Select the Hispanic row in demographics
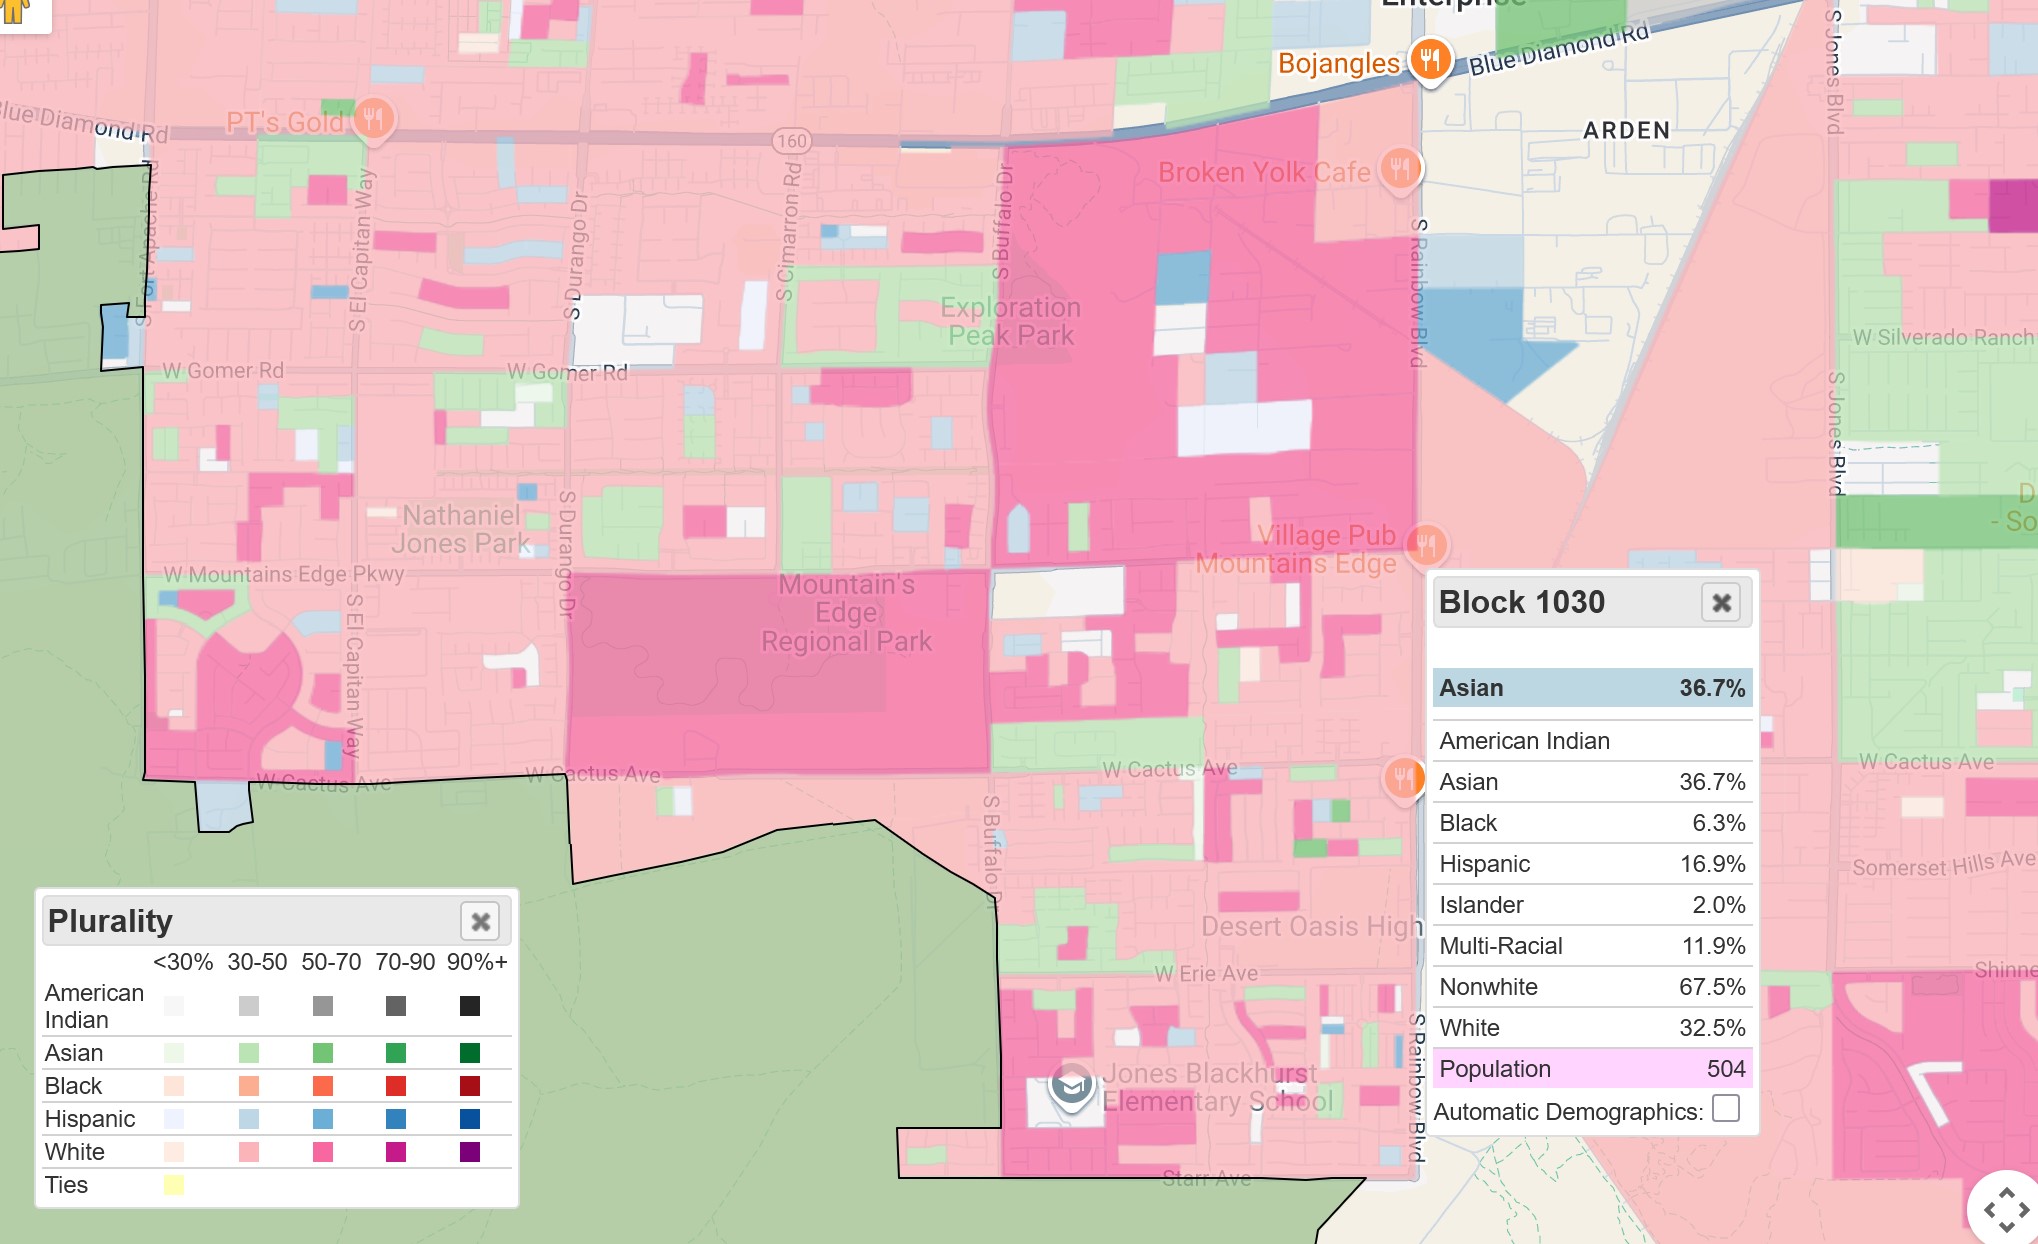This screenshot has width=2038, height=1244. [x=1592, y=864]
